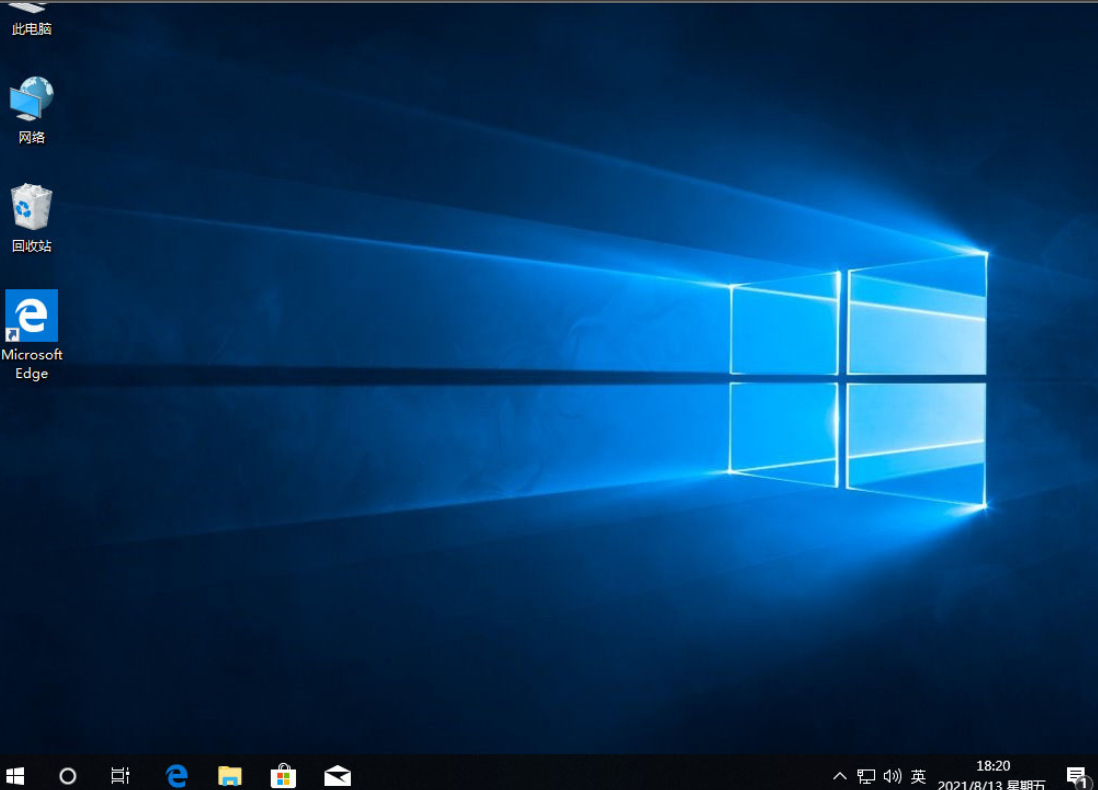Screen dimensions: 1098x790
Task: Select the 此电脑 keyboard icon on desktop
Action: point(30,8)
